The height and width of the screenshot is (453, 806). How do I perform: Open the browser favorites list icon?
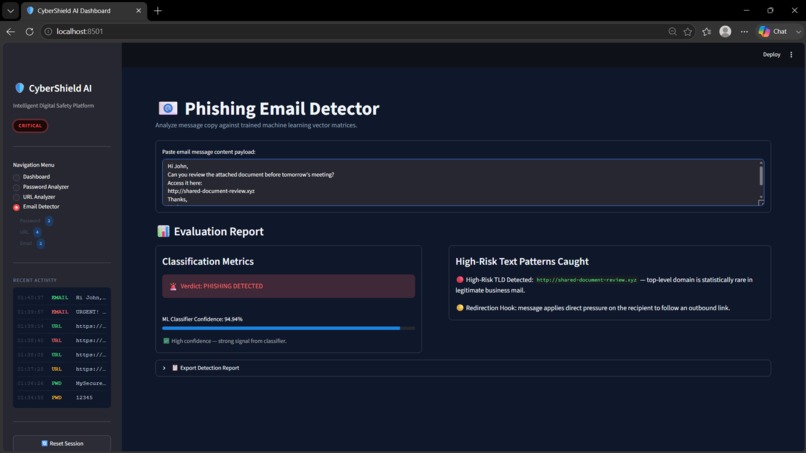[x=707, y=31]
